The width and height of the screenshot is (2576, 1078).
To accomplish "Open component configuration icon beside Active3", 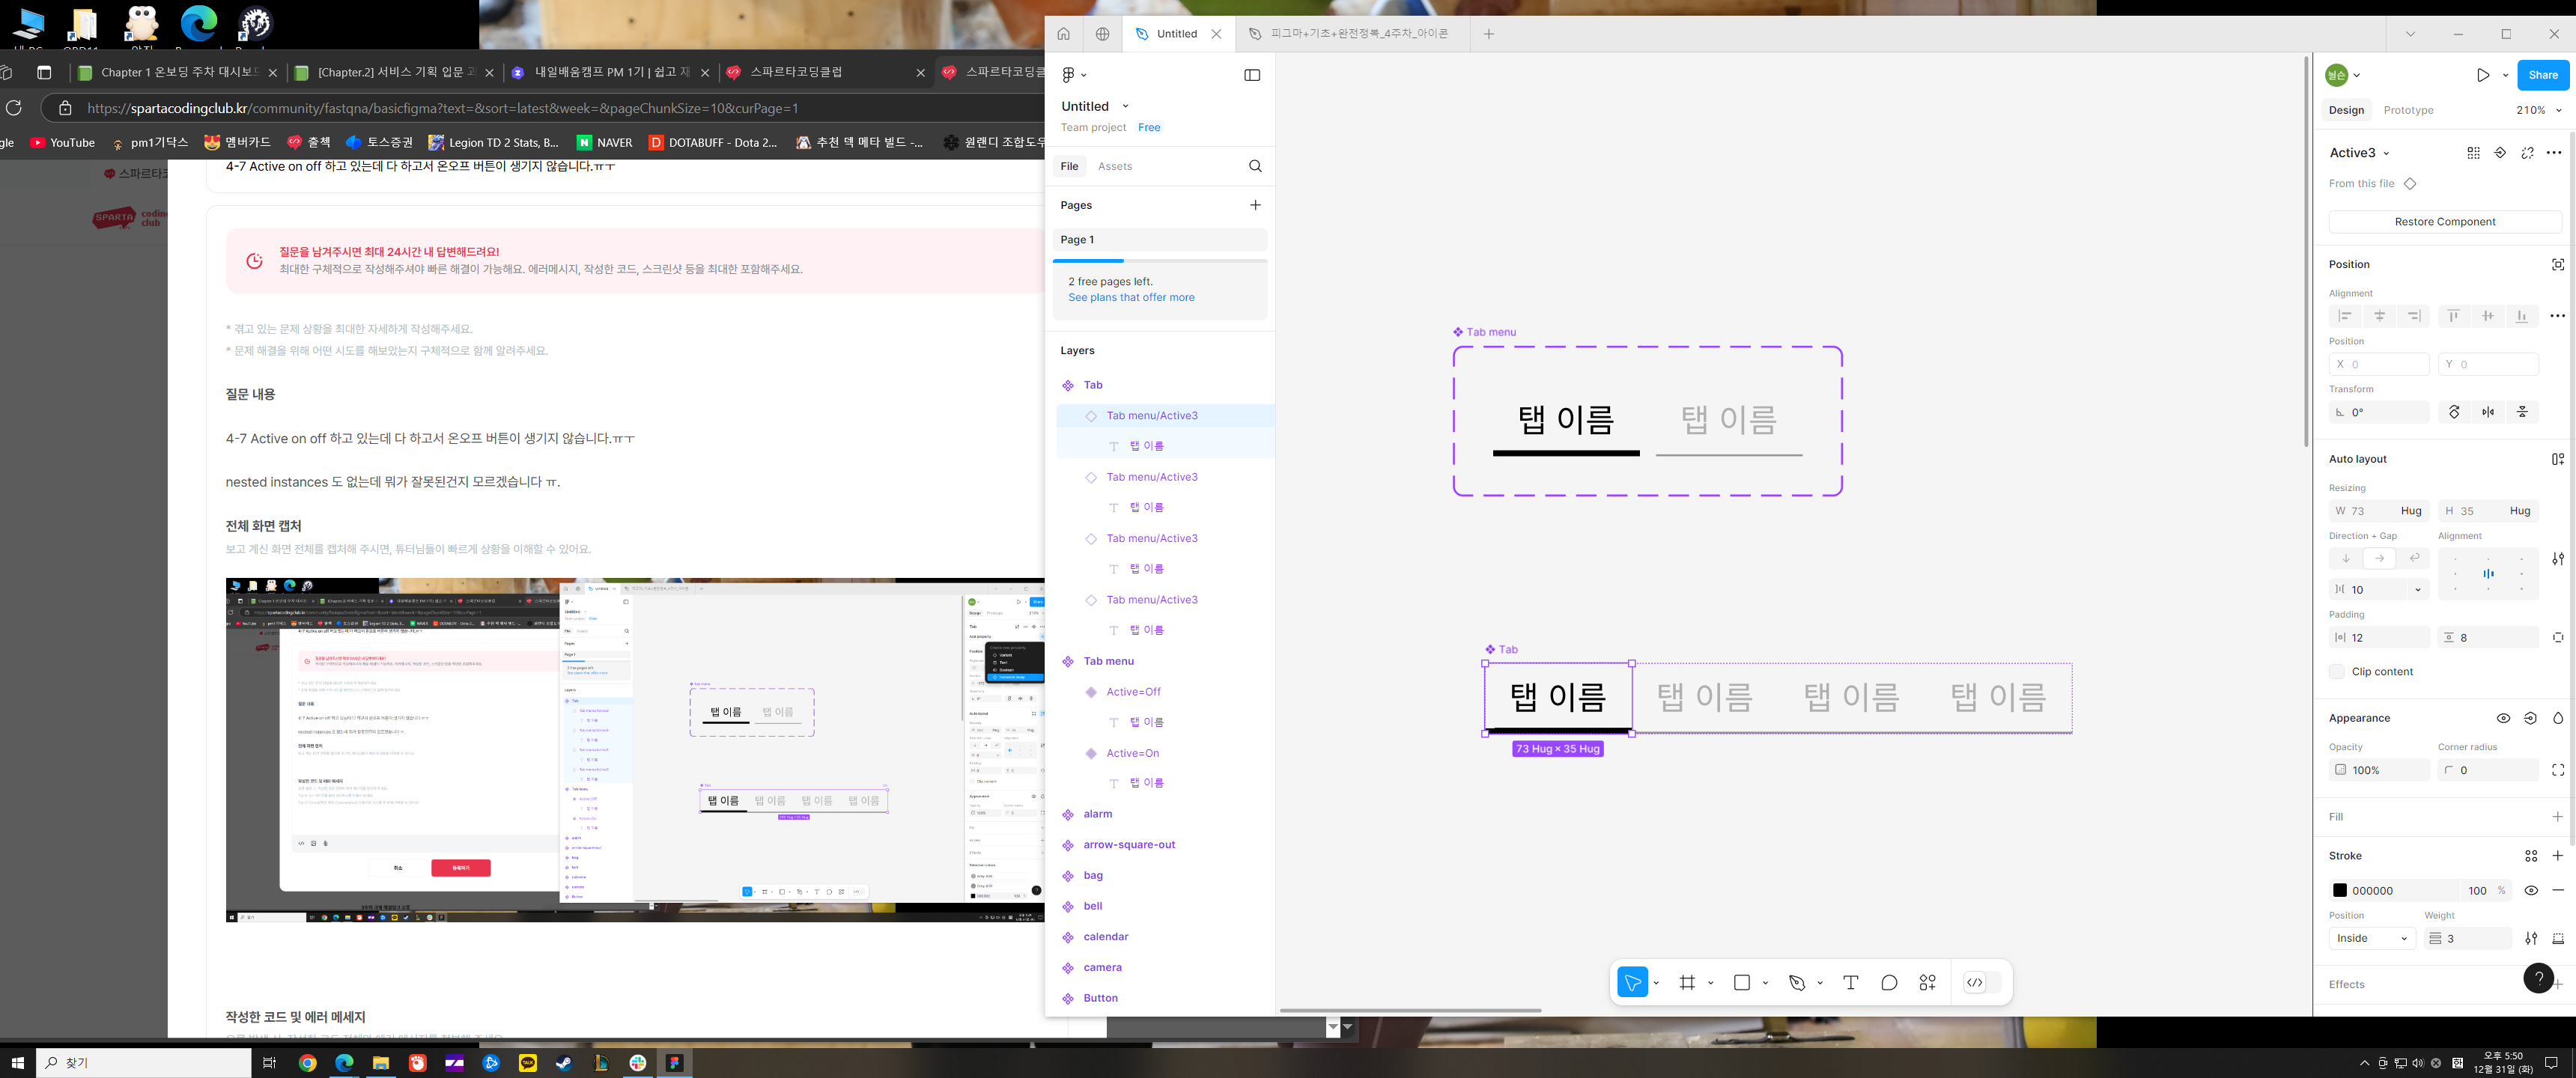I will click(2473, 153).
